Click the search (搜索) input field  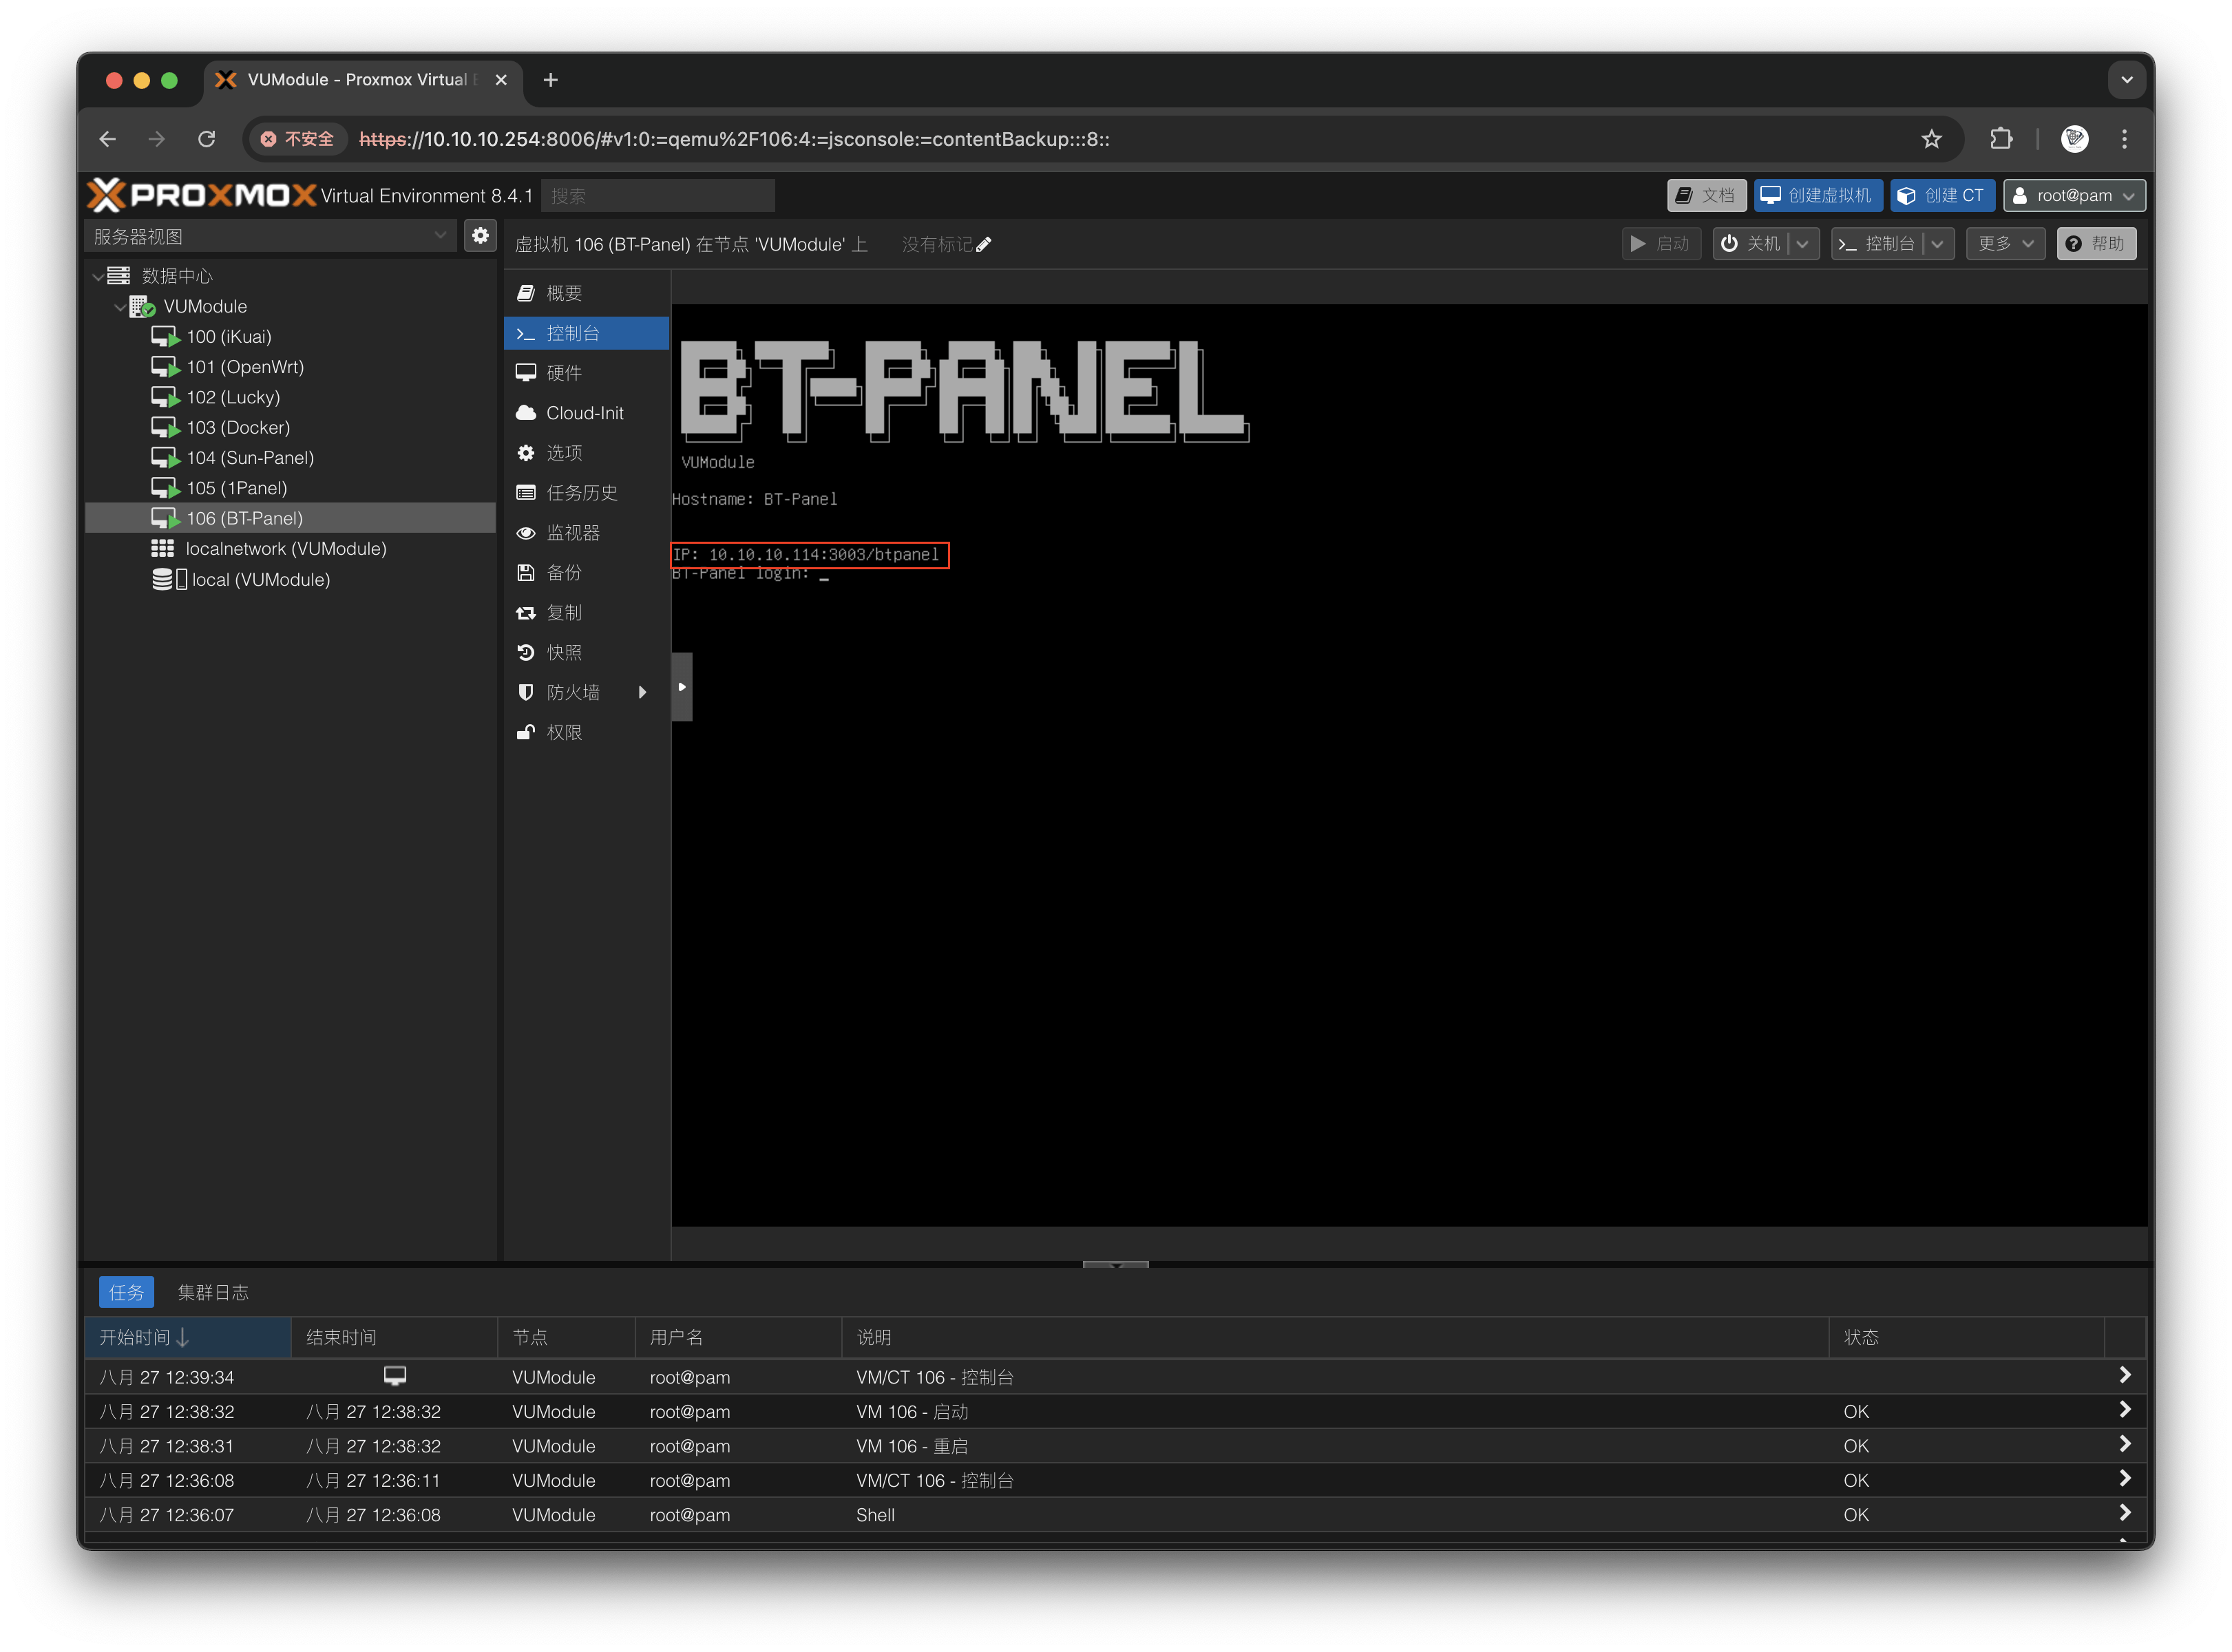[657, 196]
